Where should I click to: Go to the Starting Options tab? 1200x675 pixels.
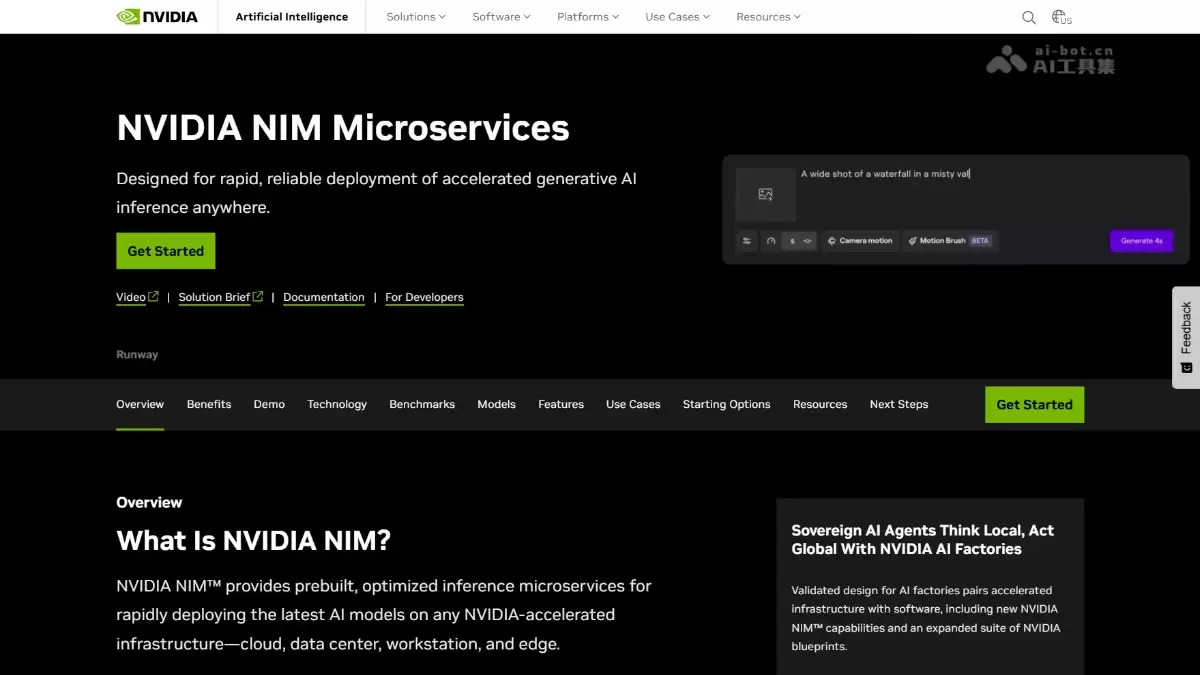coord(726,404)
